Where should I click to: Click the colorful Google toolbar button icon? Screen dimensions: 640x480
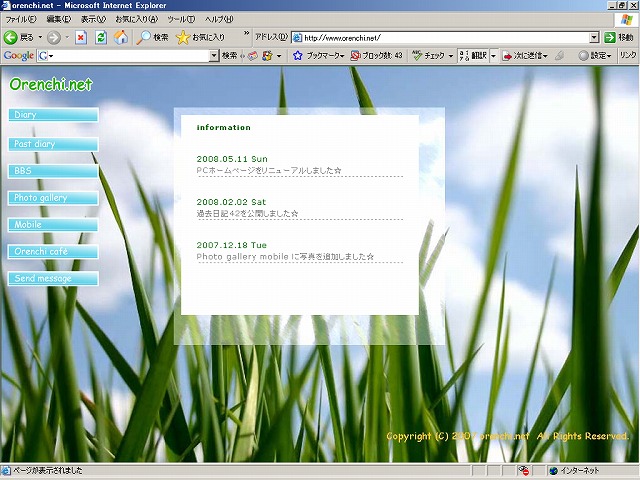268,56
